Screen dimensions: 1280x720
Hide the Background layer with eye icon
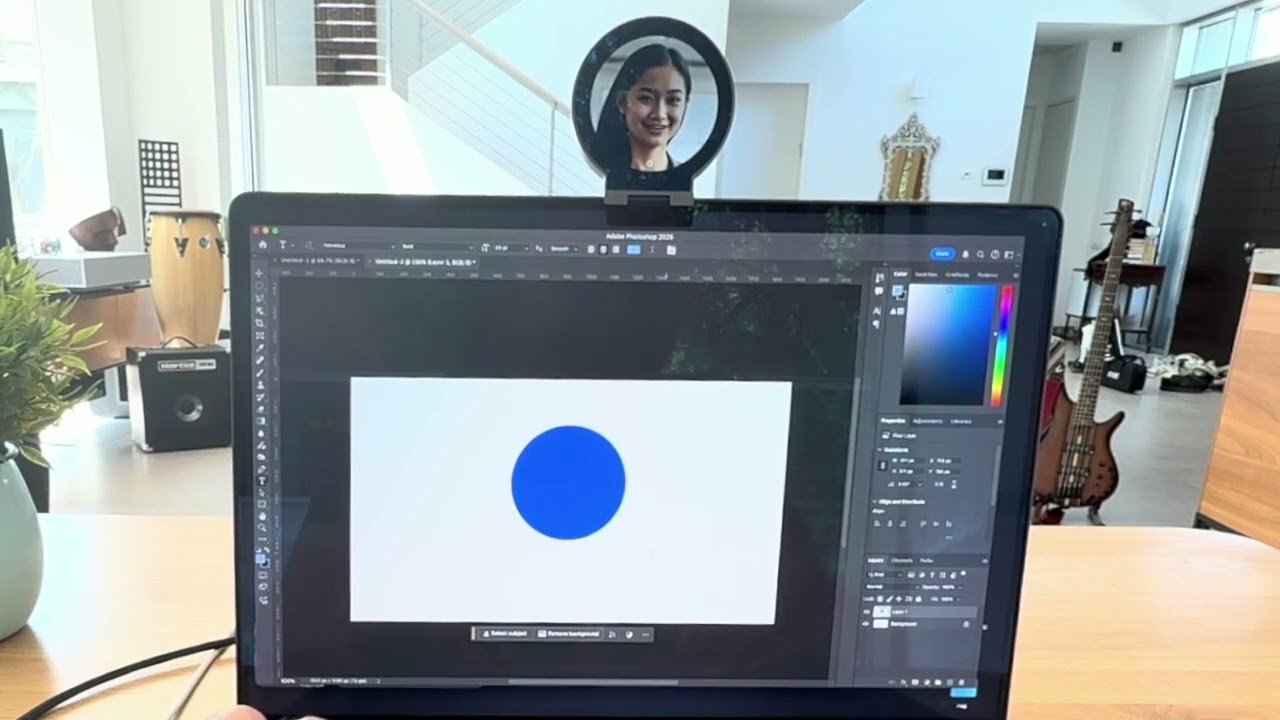point(867,624)
